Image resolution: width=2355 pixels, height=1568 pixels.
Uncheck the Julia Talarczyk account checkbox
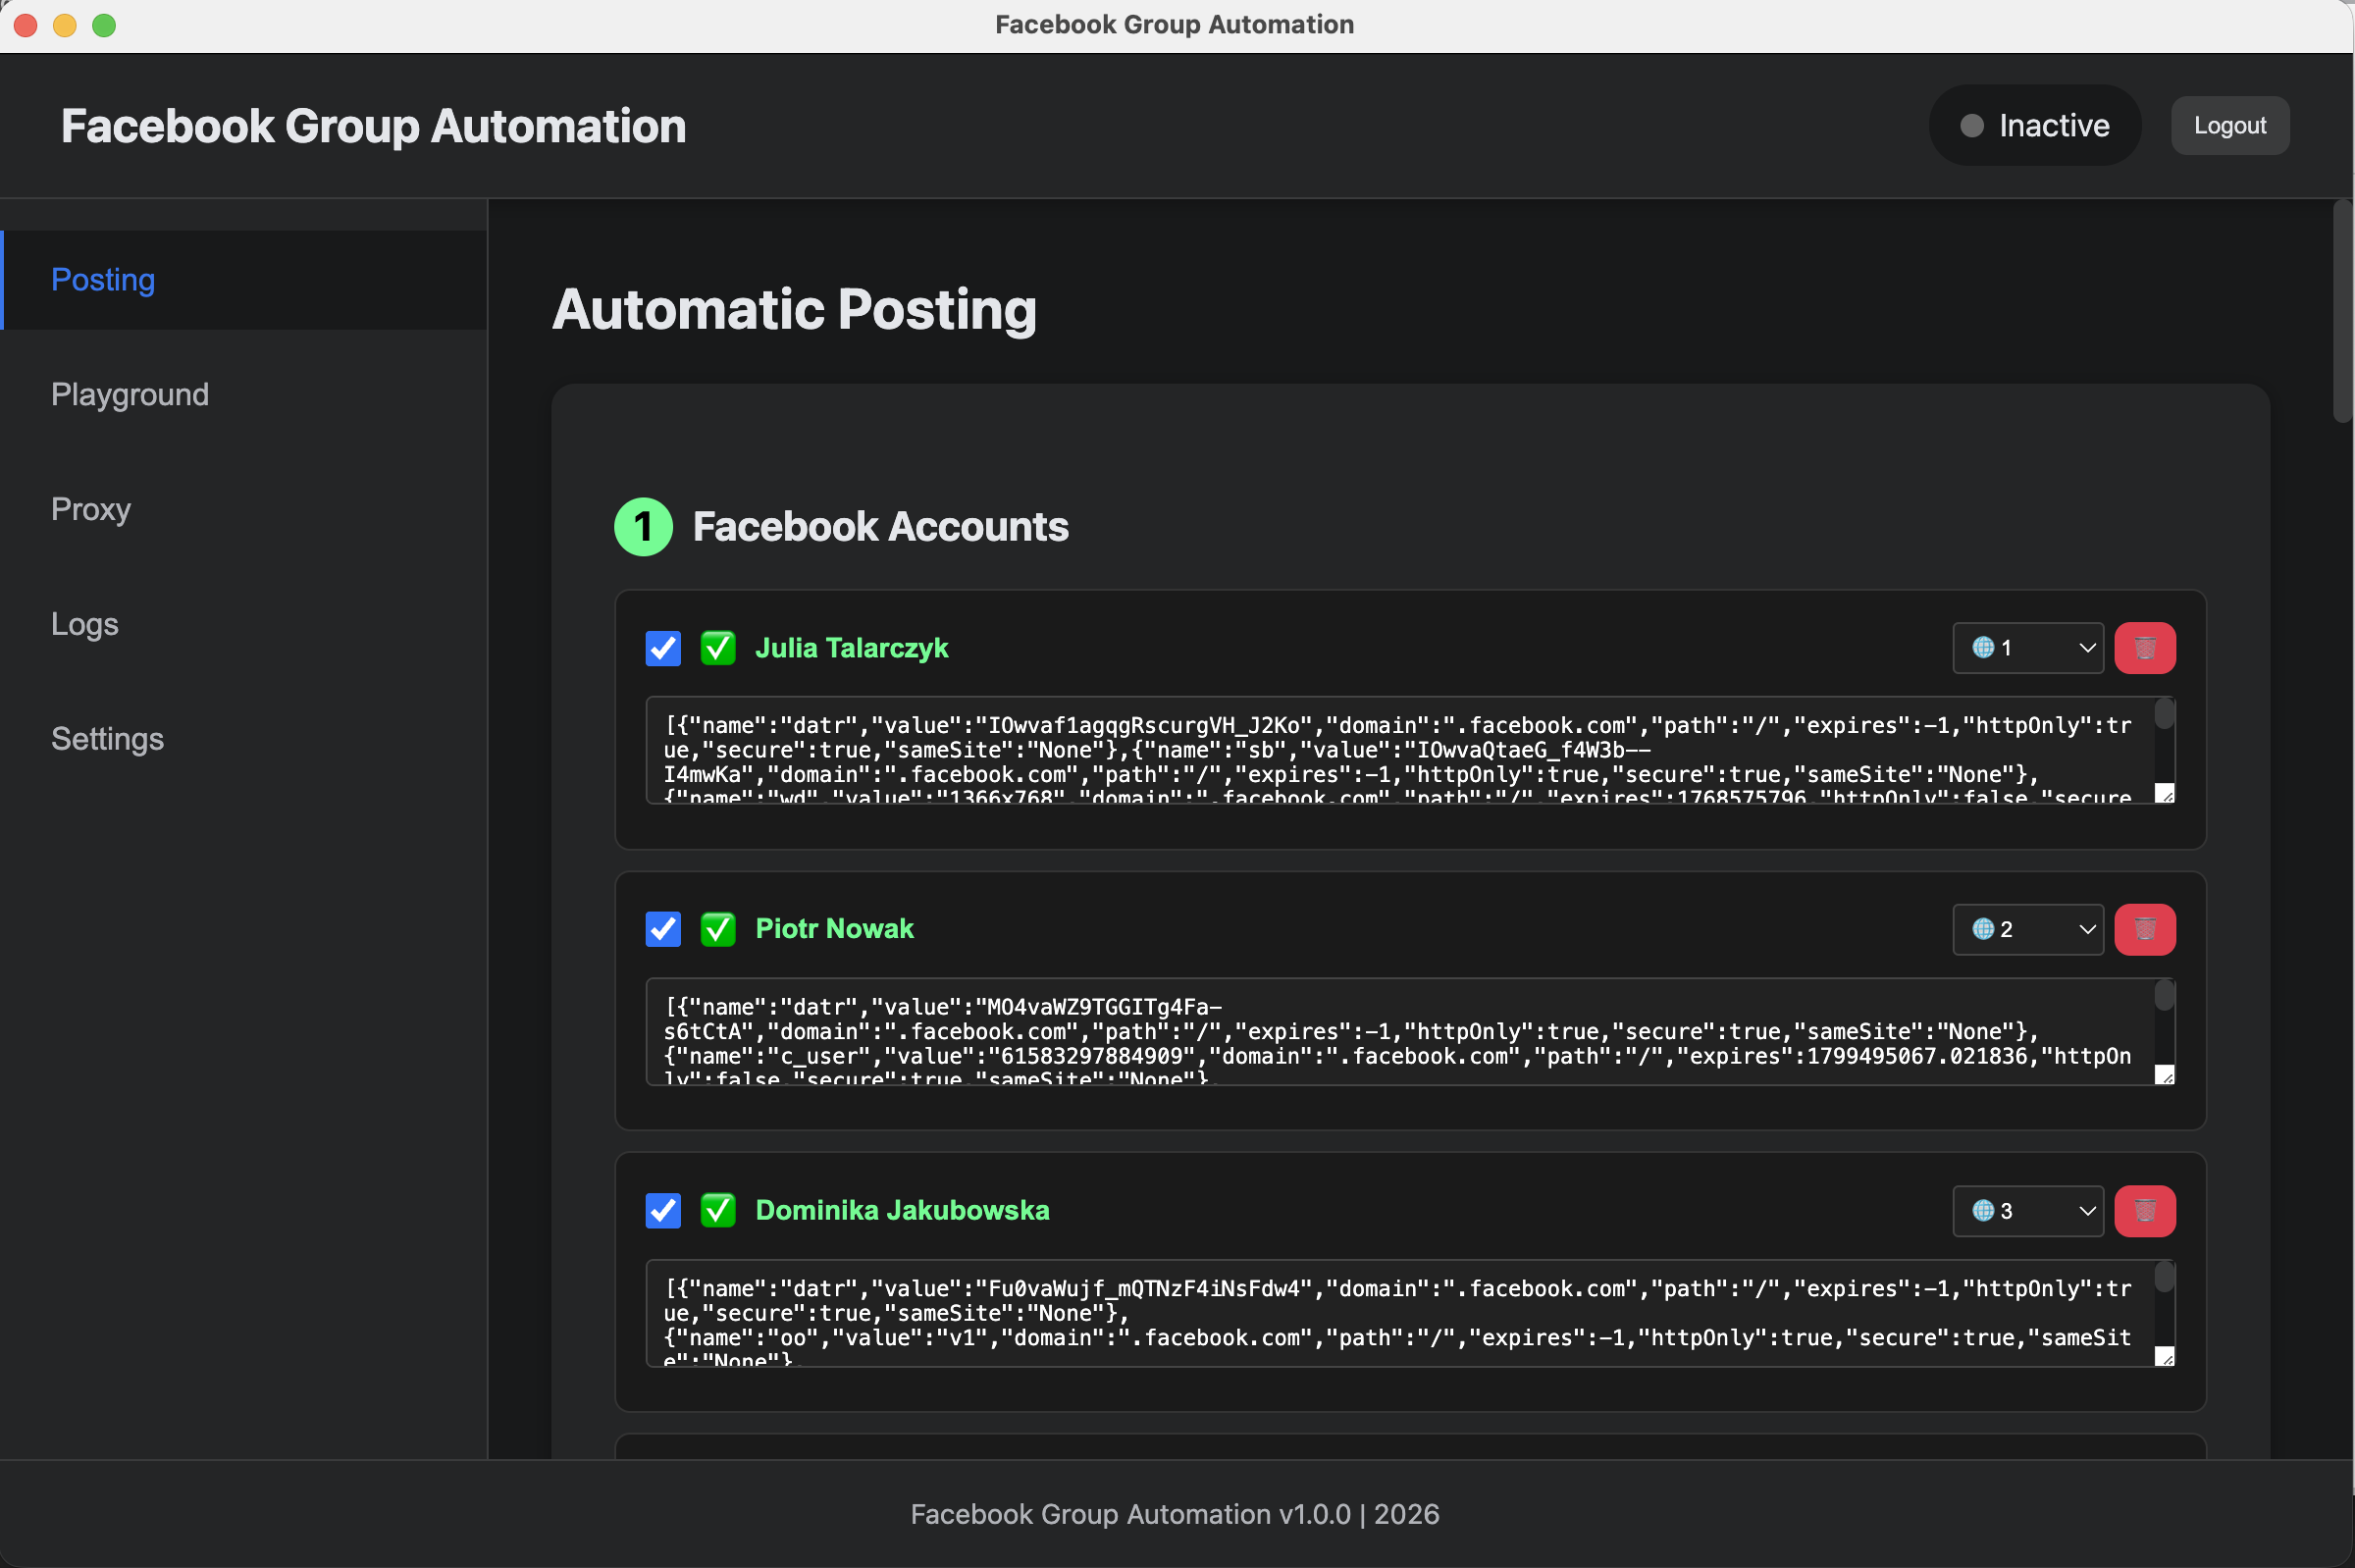[x=662, y=648]
